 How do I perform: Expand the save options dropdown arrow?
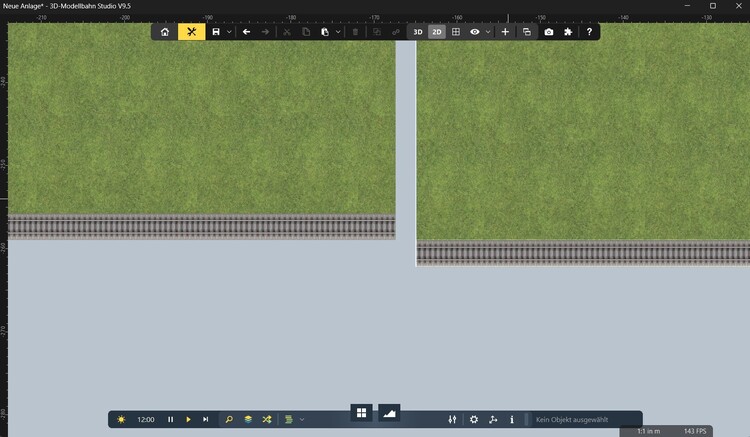229,32
